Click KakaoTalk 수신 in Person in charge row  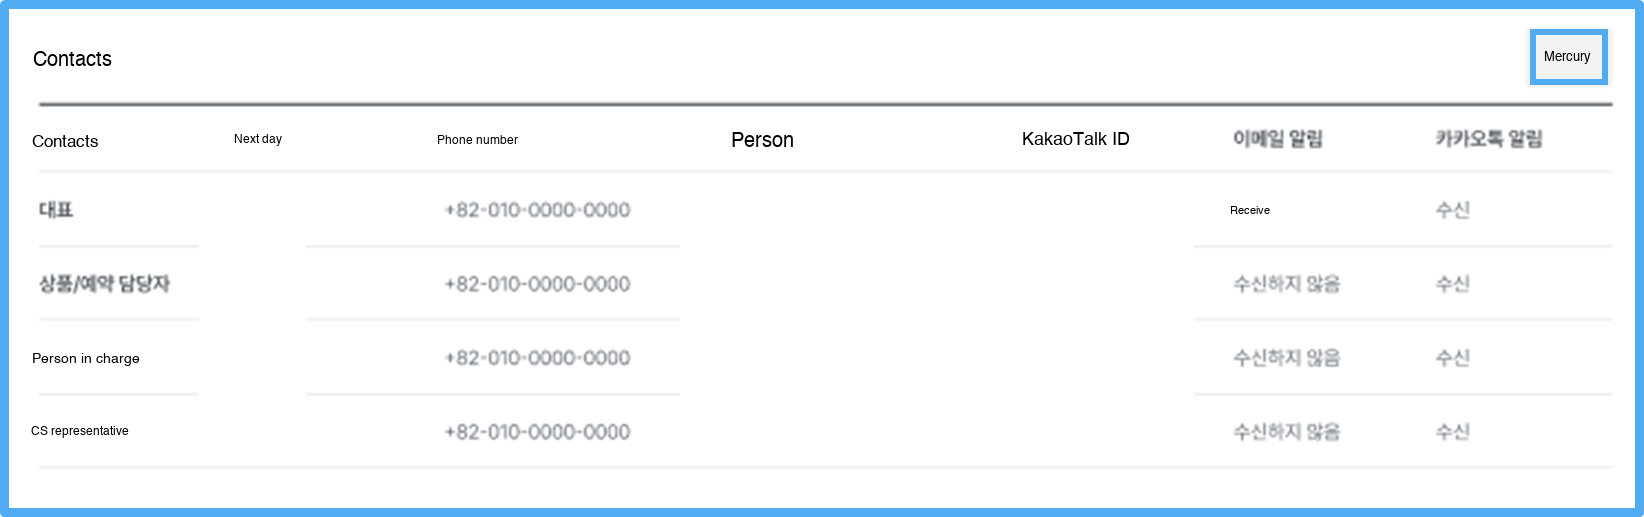tap(1452, 358)
